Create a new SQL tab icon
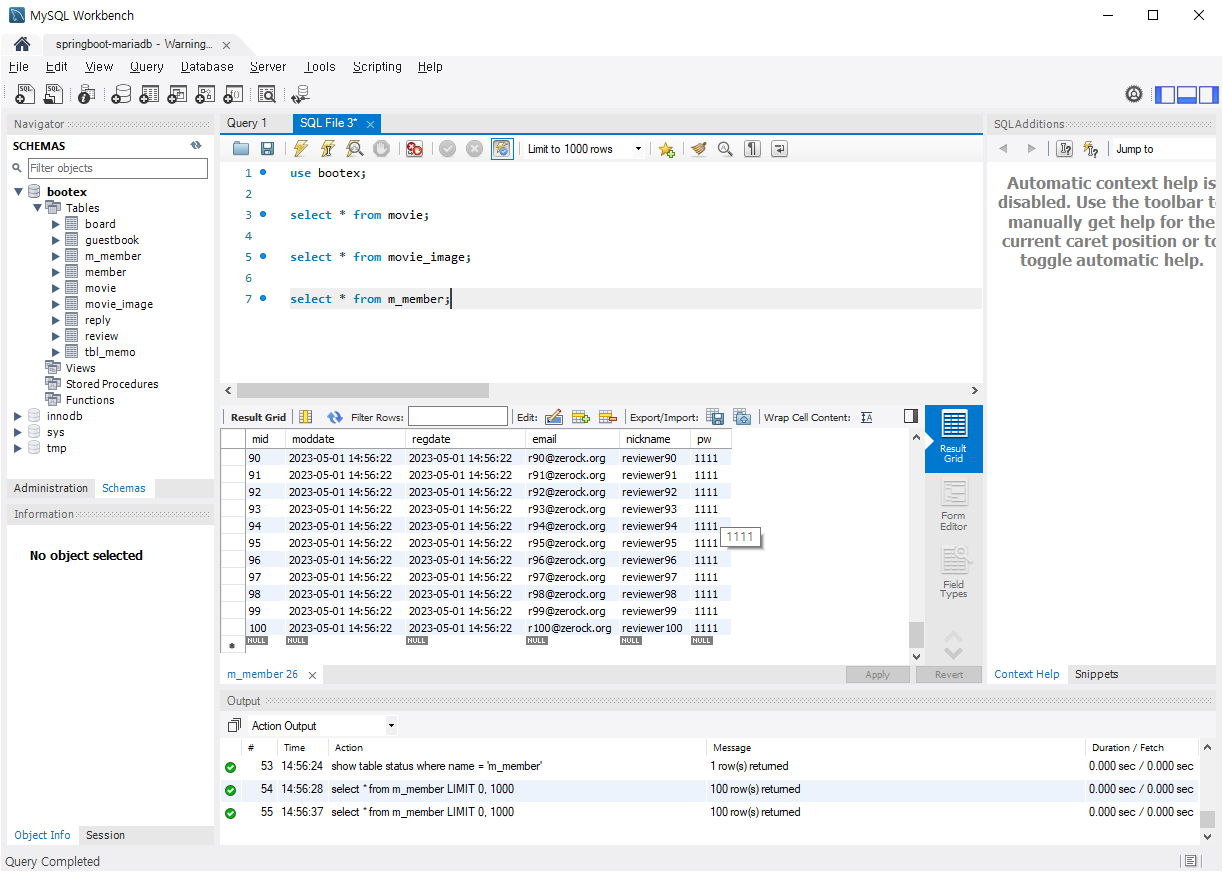 pyautogui.click(x=25, y=94)
